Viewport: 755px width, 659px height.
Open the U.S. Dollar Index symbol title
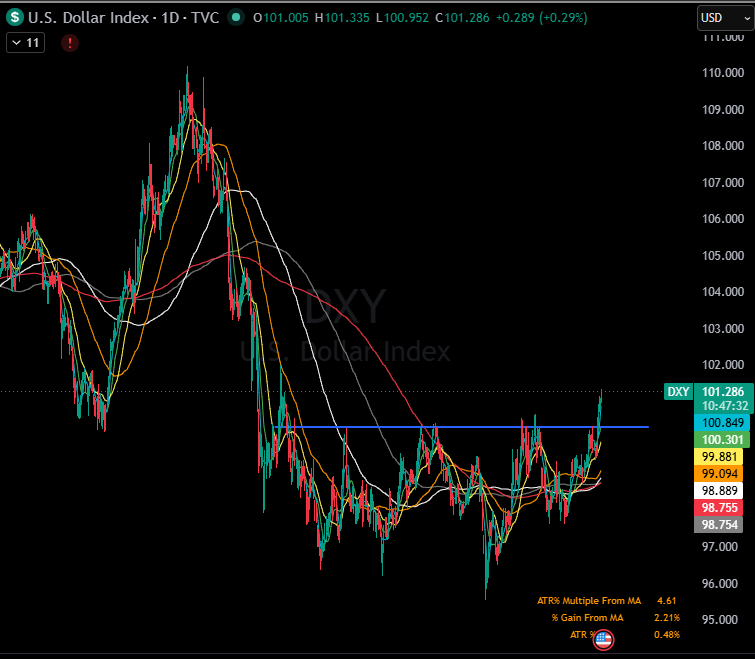pos(123,18)
